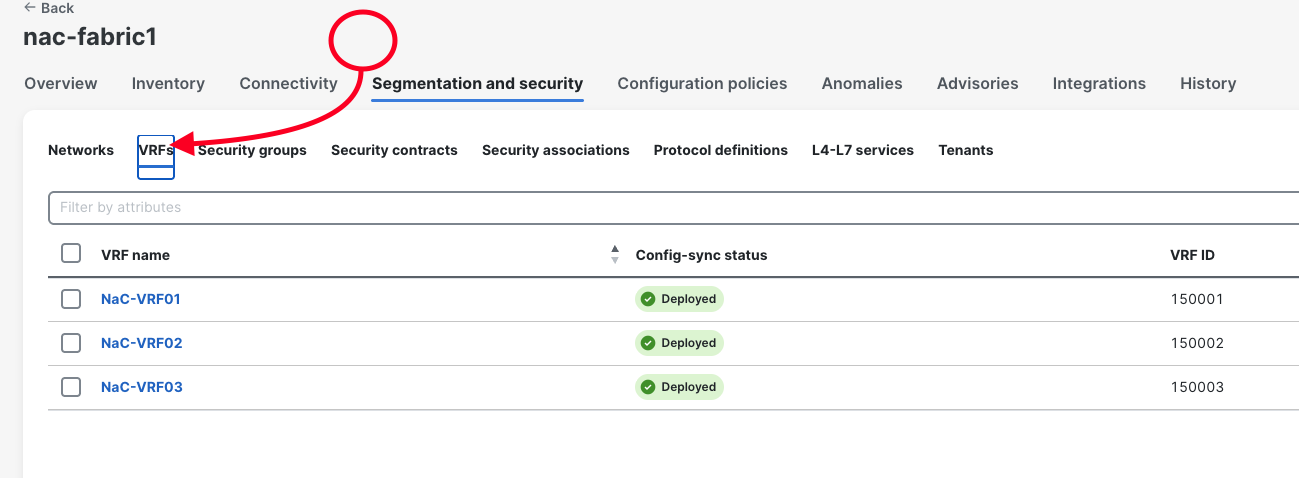View the Anomalies tab
Screen dimensions: 1299x478
click(862, 84)
